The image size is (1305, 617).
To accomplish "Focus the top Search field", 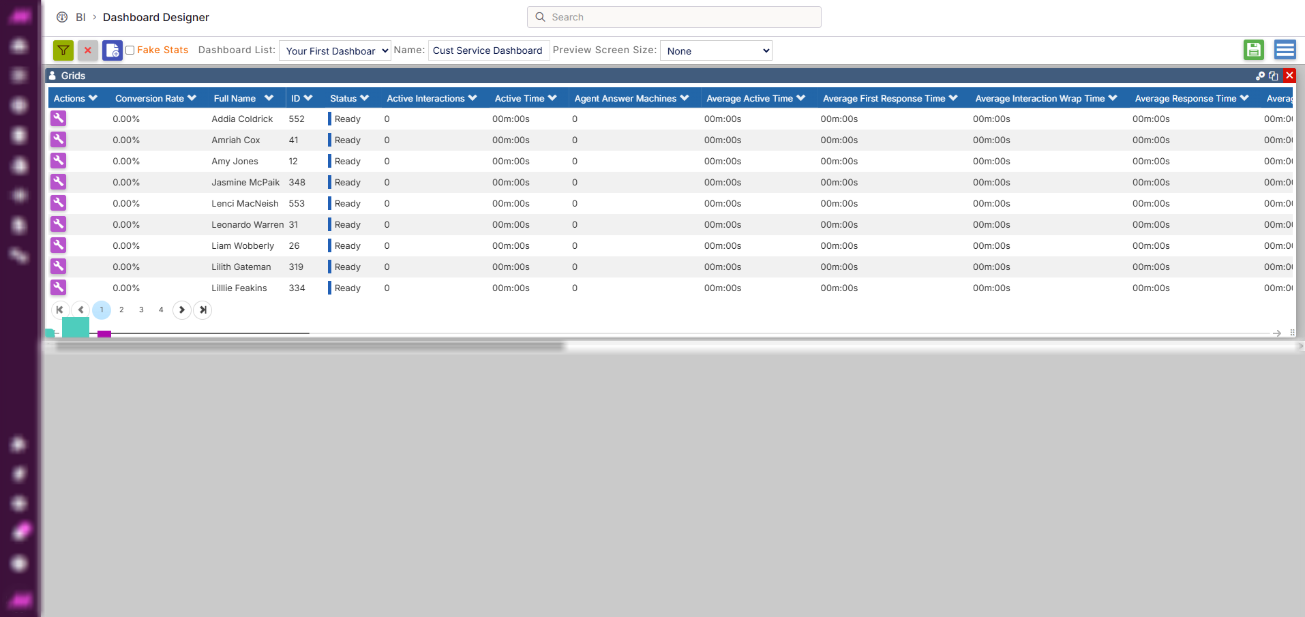I will (x=674, y=17).
